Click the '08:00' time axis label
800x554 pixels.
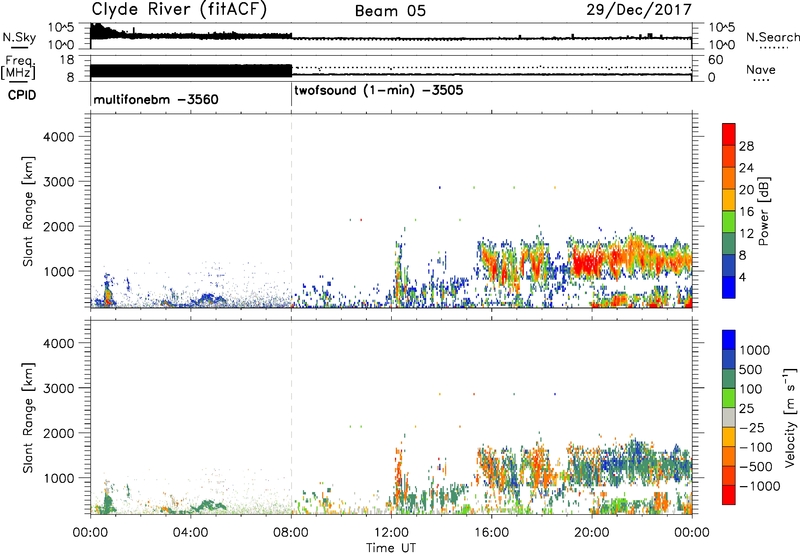(x=291, y=533)
